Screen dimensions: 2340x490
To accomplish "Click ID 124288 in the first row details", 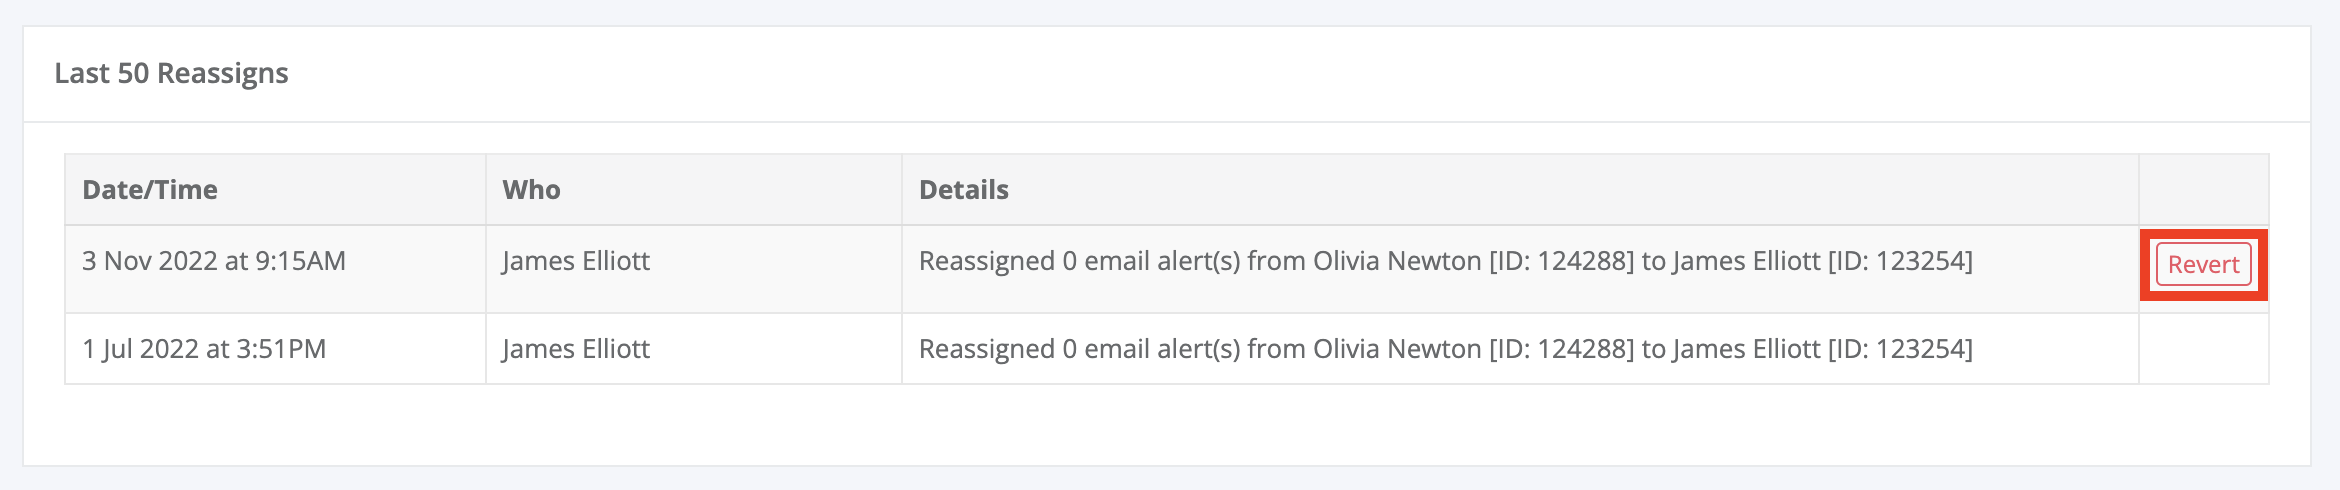I will click(1562, 262).
